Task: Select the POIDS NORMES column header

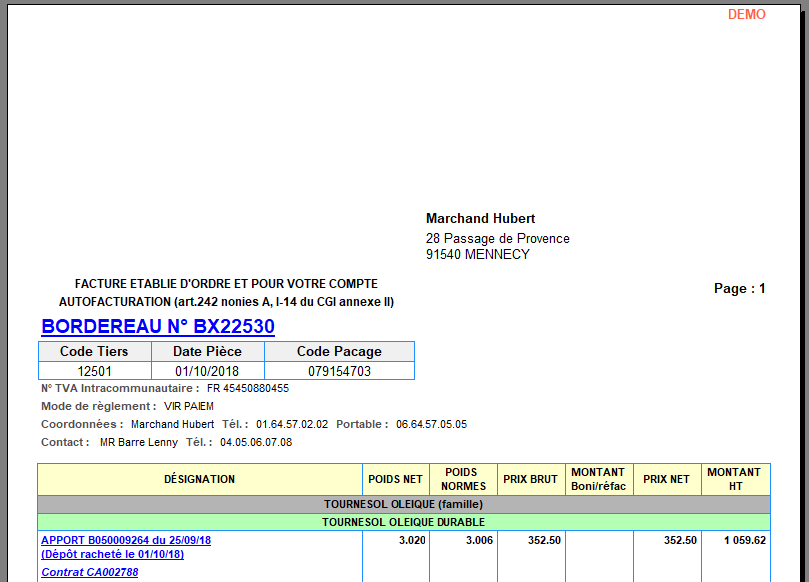Action: pos(463,479)
